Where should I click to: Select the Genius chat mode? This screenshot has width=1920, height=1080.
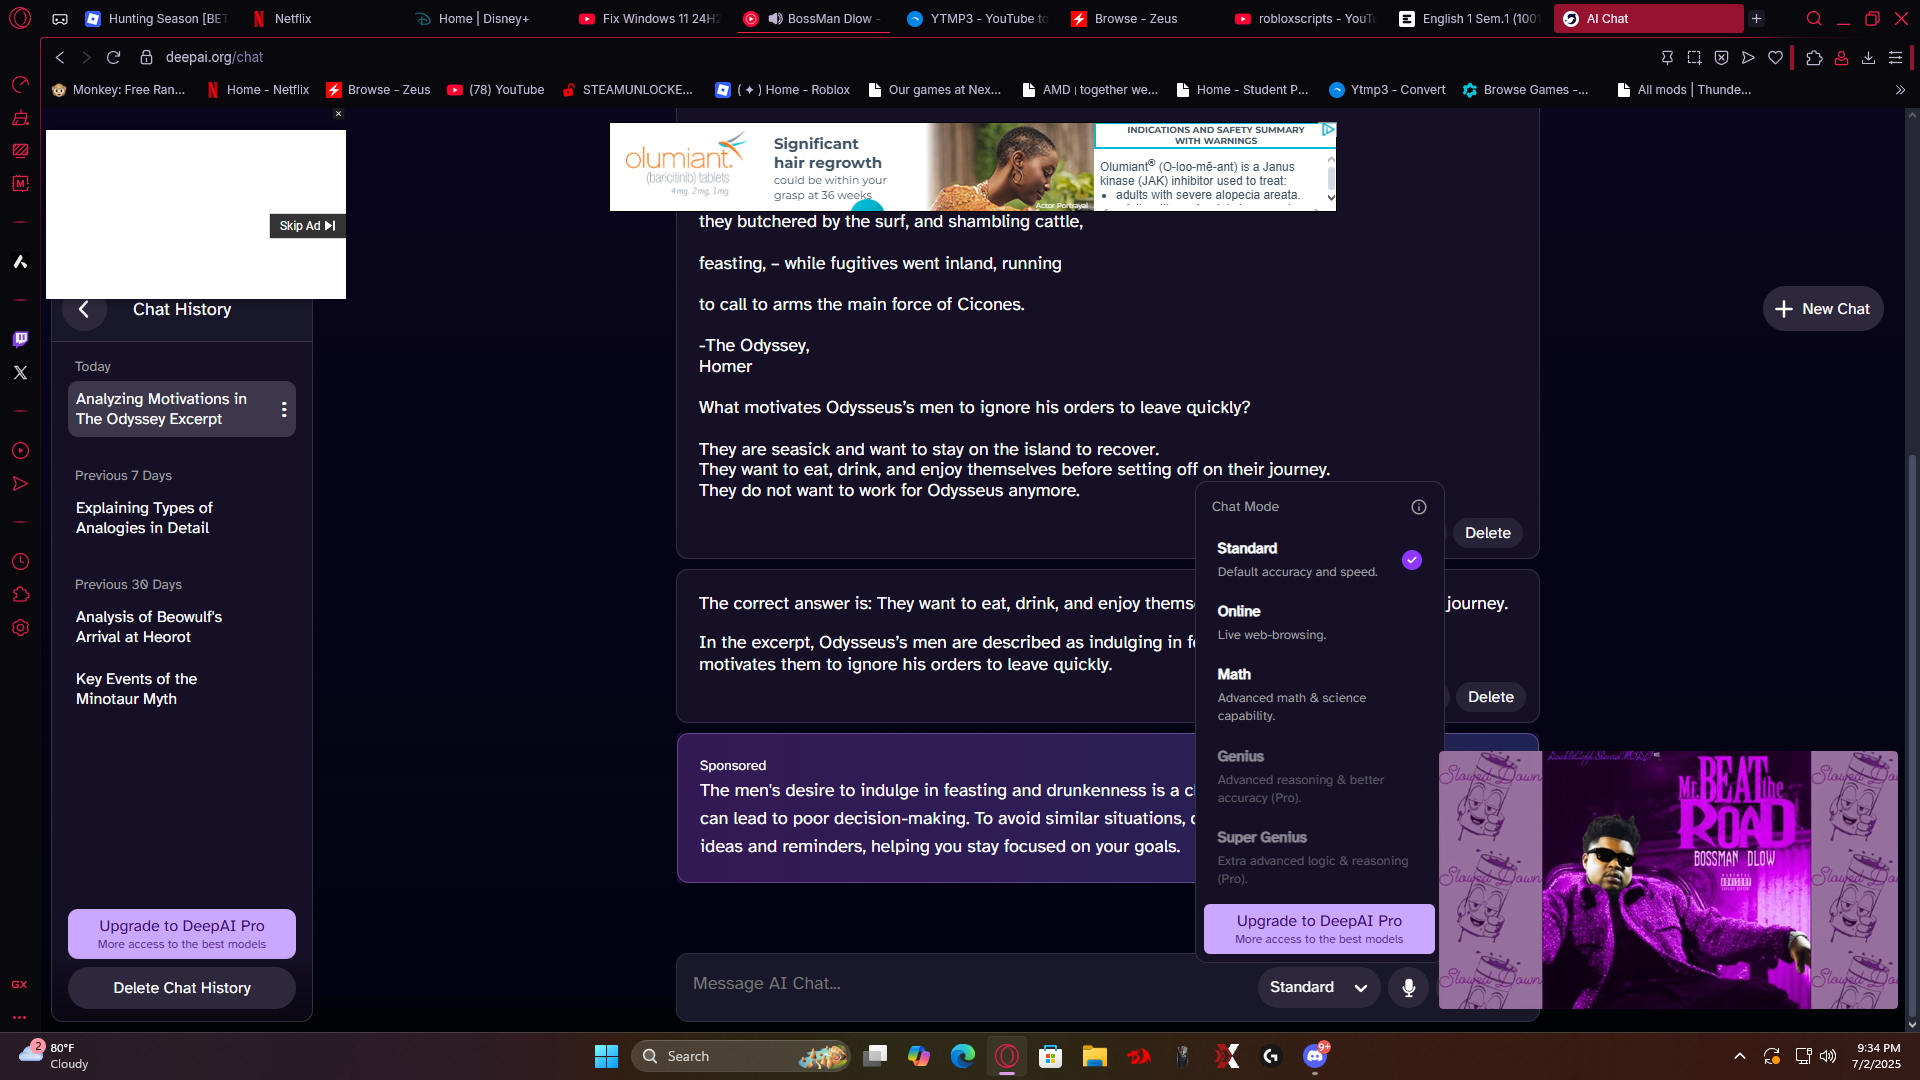tap(1319, 776)
